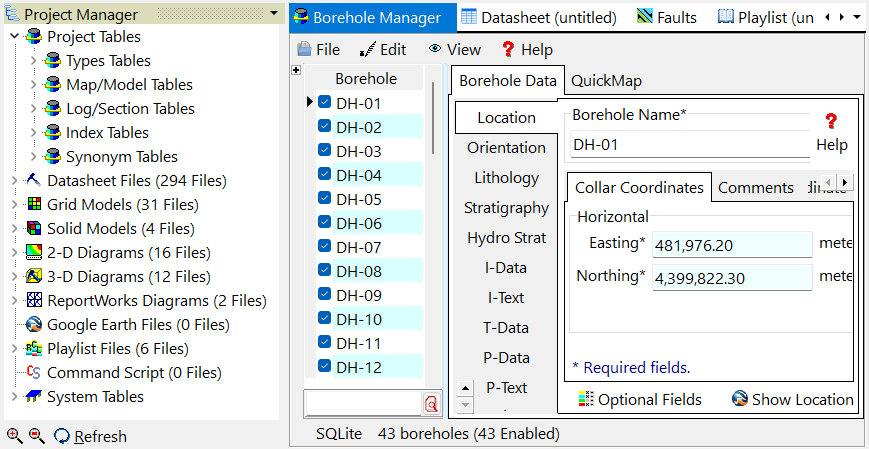Open the Faults tab
This screenshot has height=449, width=869.
click(666, 17)
